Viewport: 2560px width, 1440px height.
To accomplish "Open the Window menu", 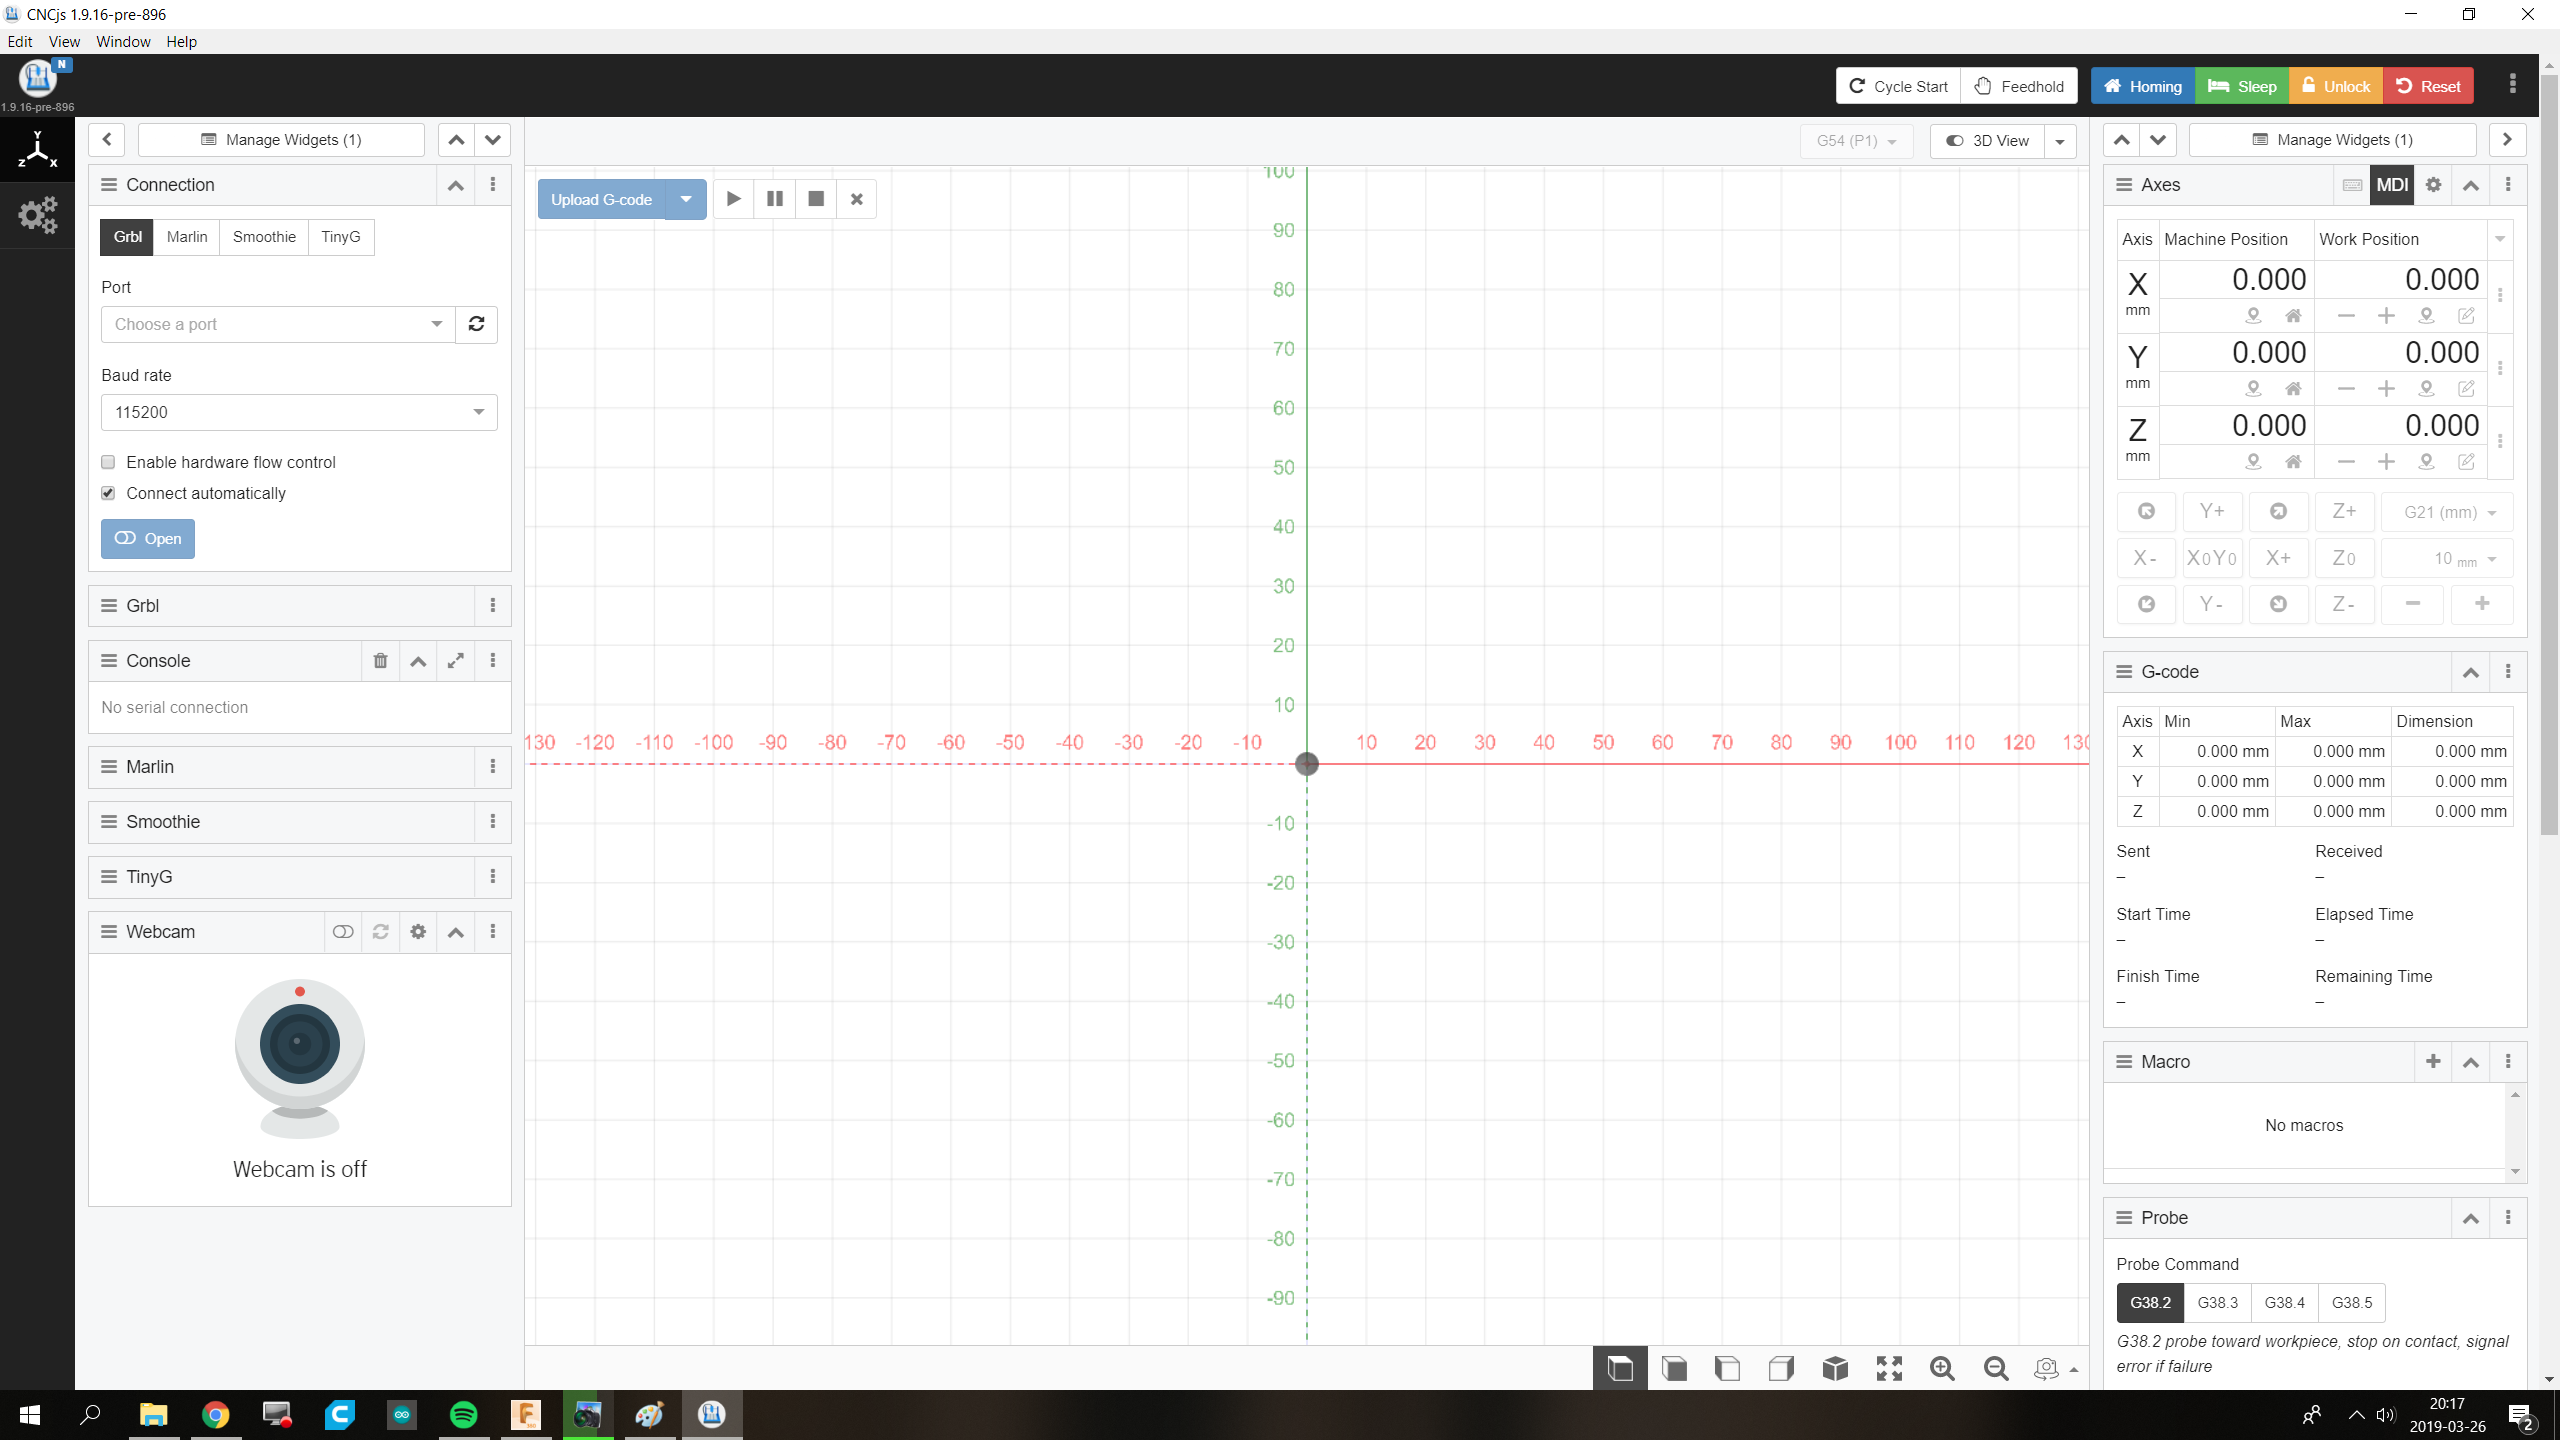I will click(x=123, y=41).
